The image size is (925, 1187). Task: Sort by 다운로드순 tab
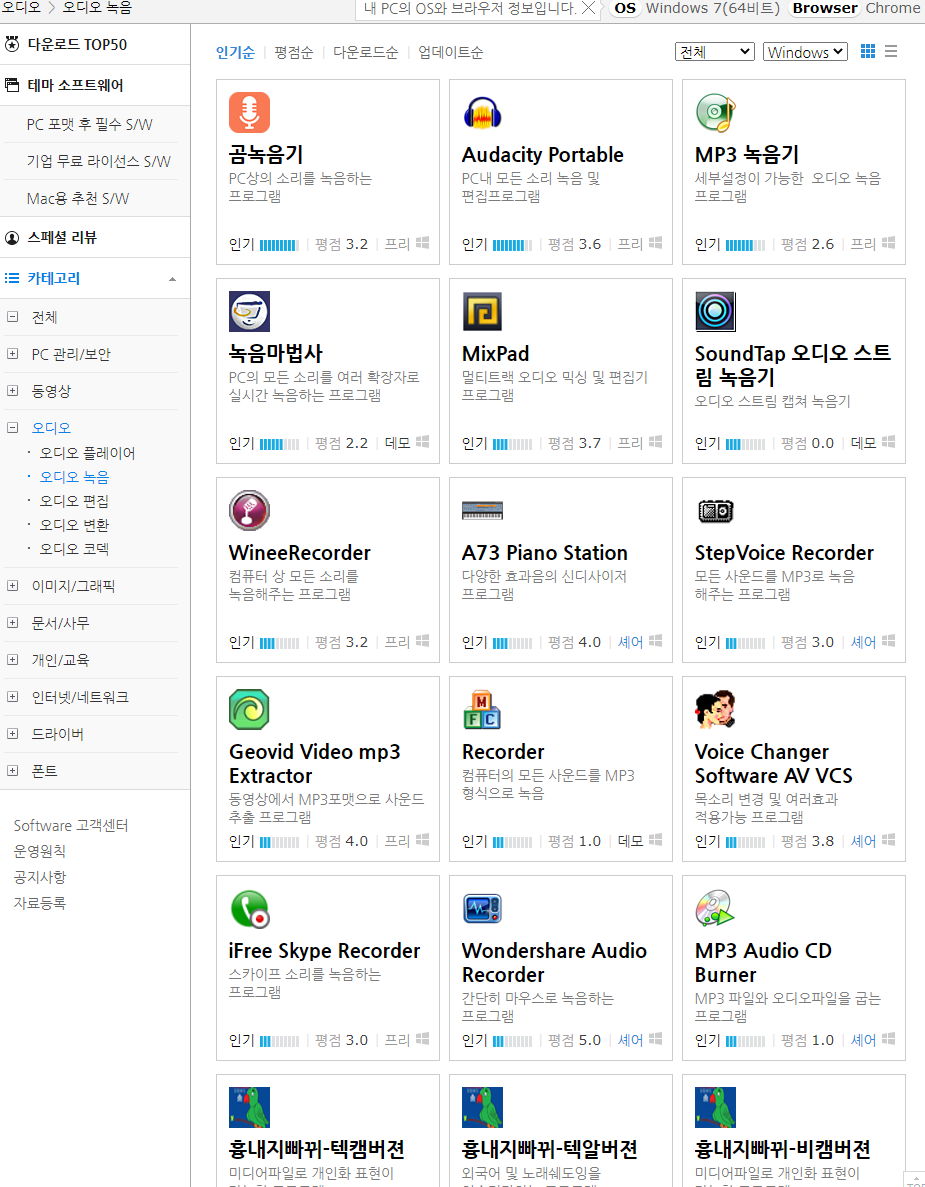[x=366, y=52]
